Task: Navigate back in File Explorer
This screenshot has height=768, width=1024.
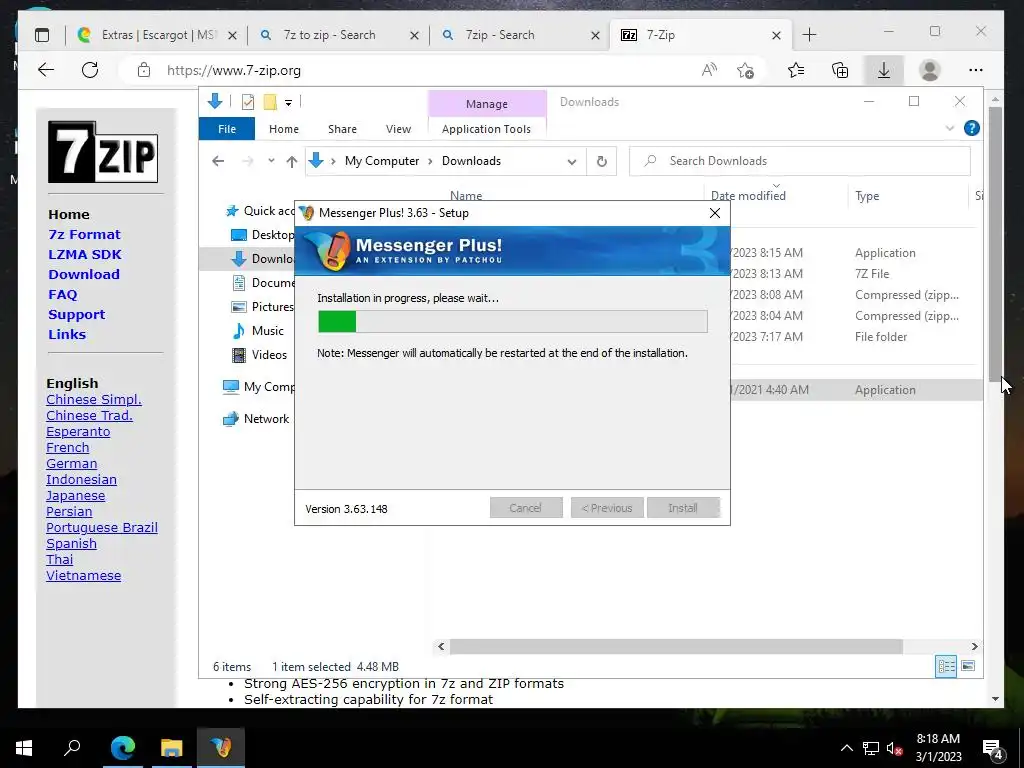Action: [x=218, y=161]
